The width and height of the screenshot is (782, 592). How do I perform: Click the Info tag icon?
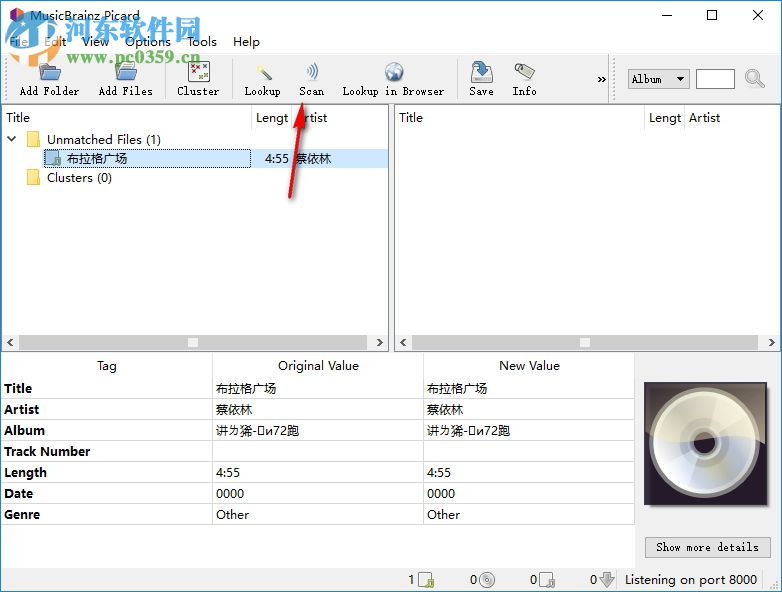point(524,72)
